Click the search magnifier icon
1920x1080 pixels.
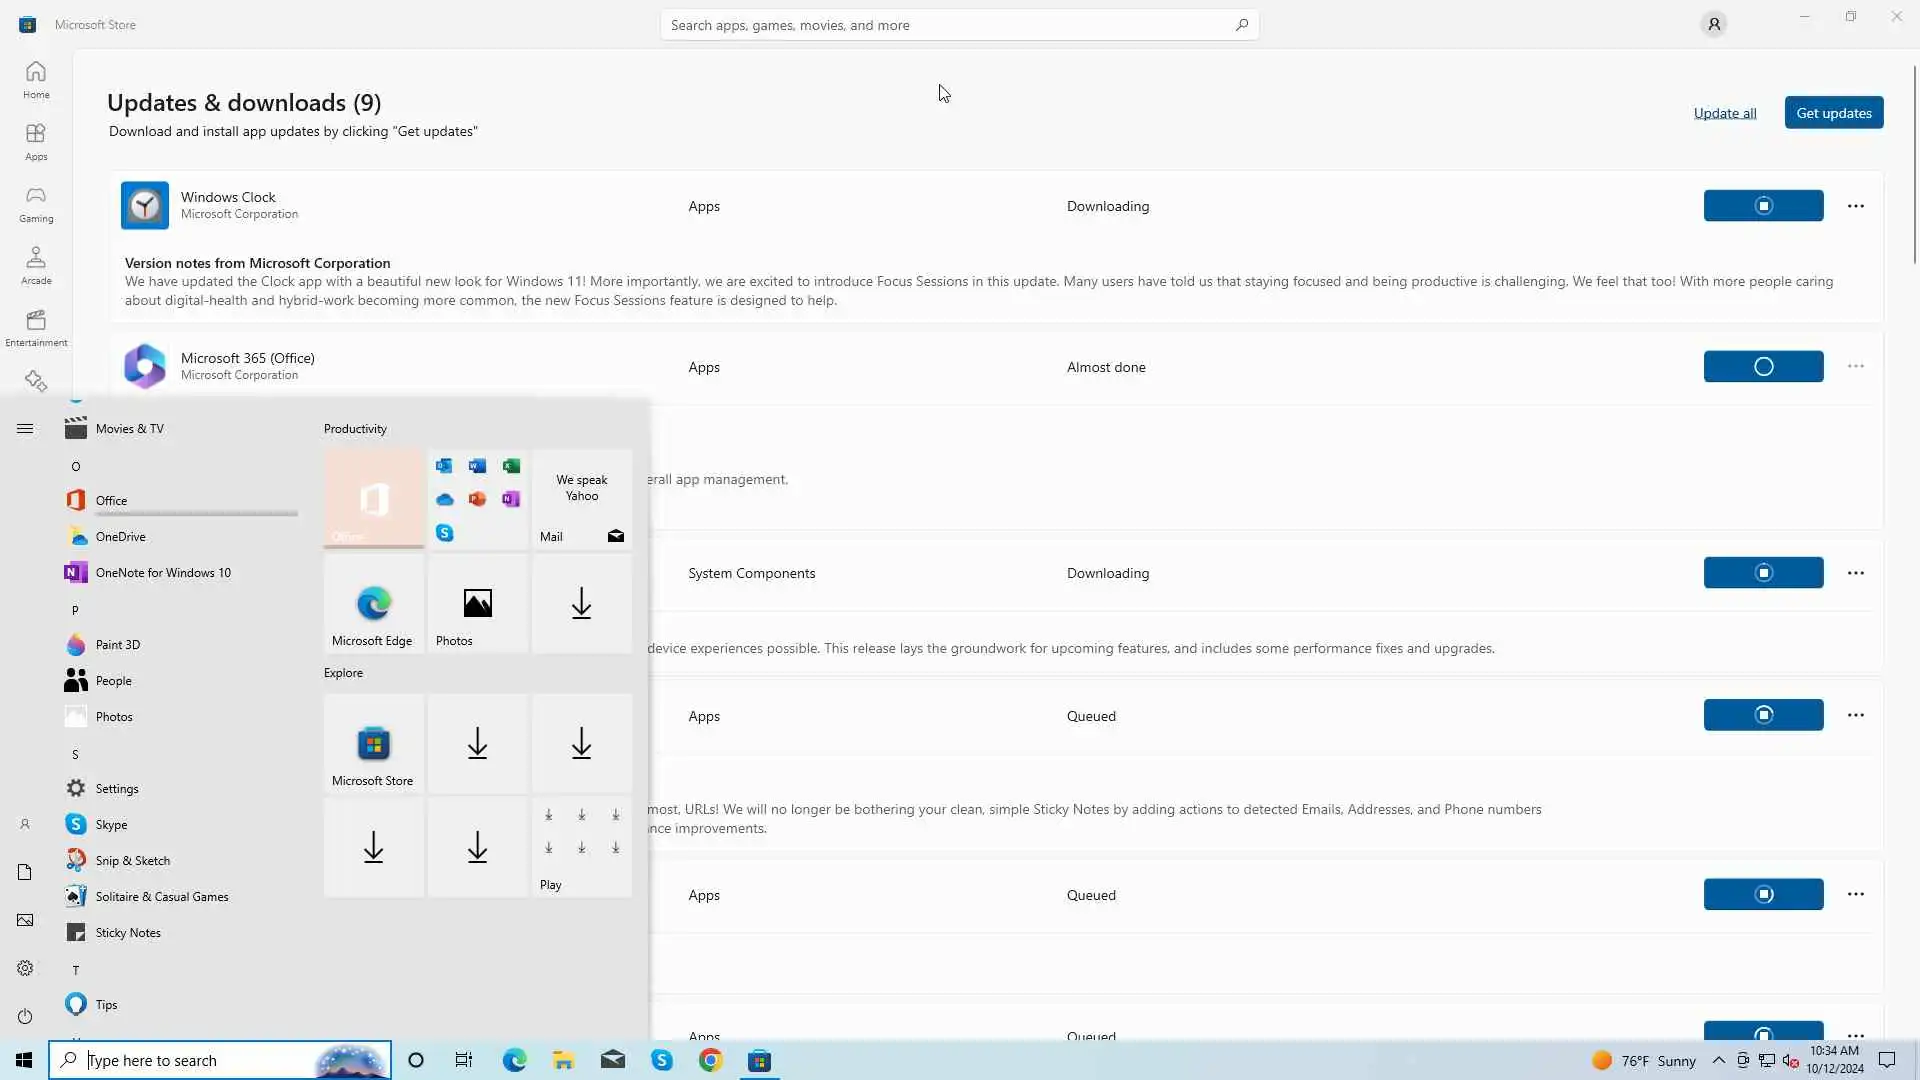1241,25
